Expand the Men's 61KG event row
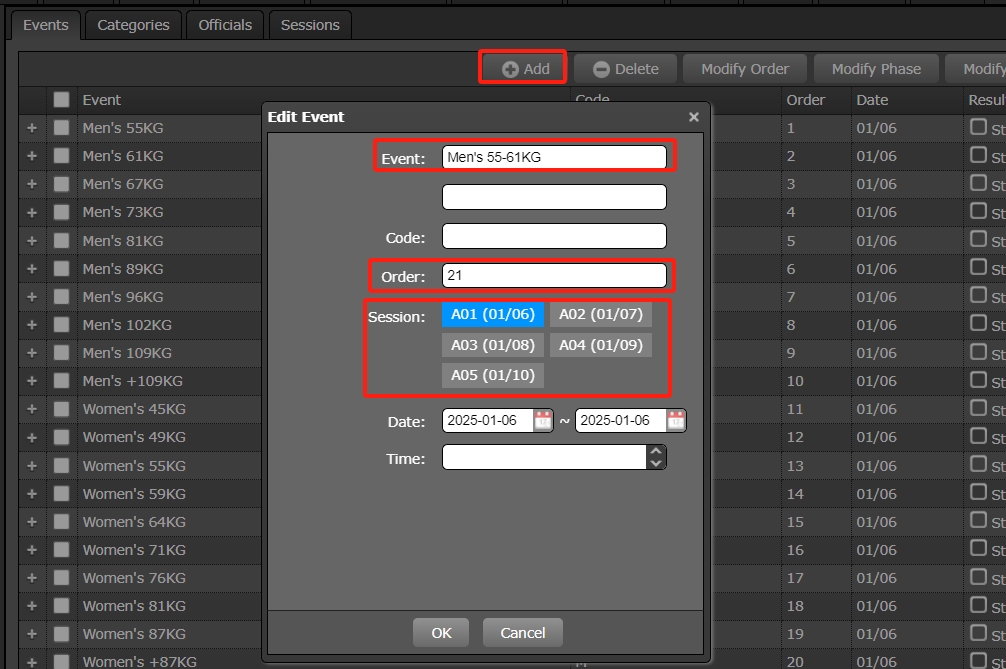 coord(31,156)
